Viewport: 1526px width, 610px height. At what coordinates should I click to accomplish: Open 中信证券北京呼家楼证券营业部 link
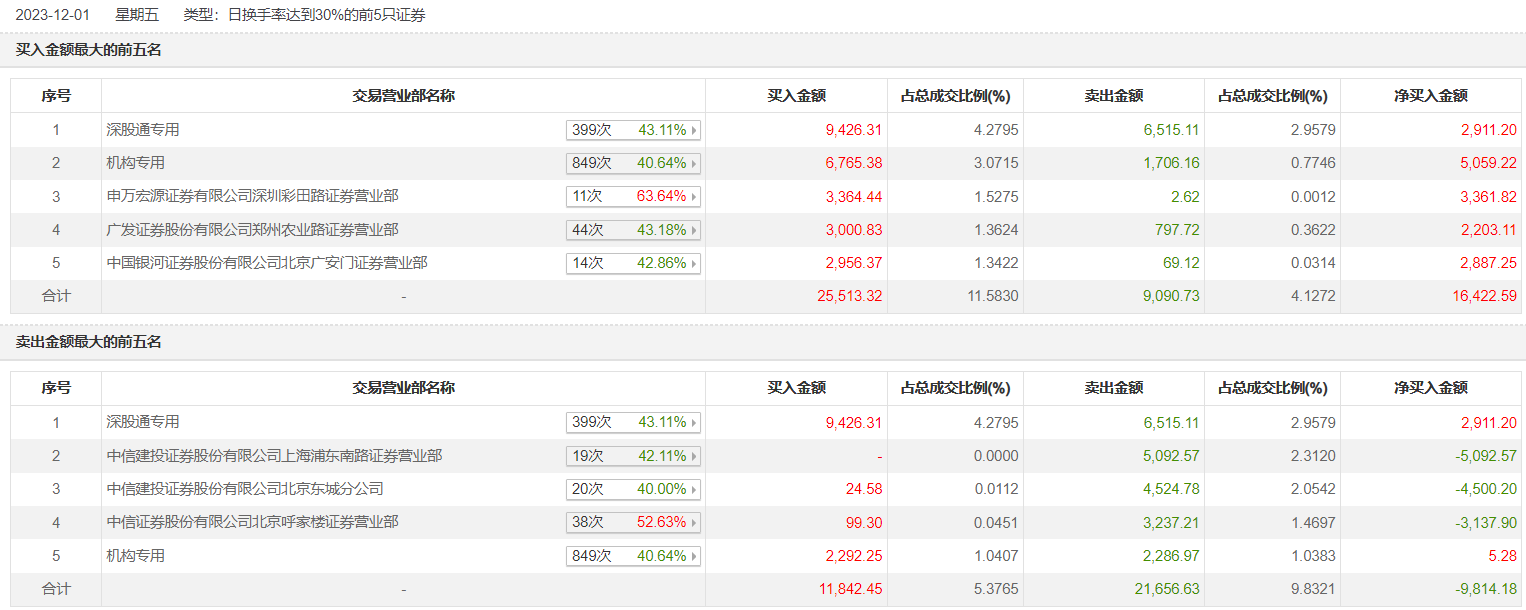coord(252,522)
